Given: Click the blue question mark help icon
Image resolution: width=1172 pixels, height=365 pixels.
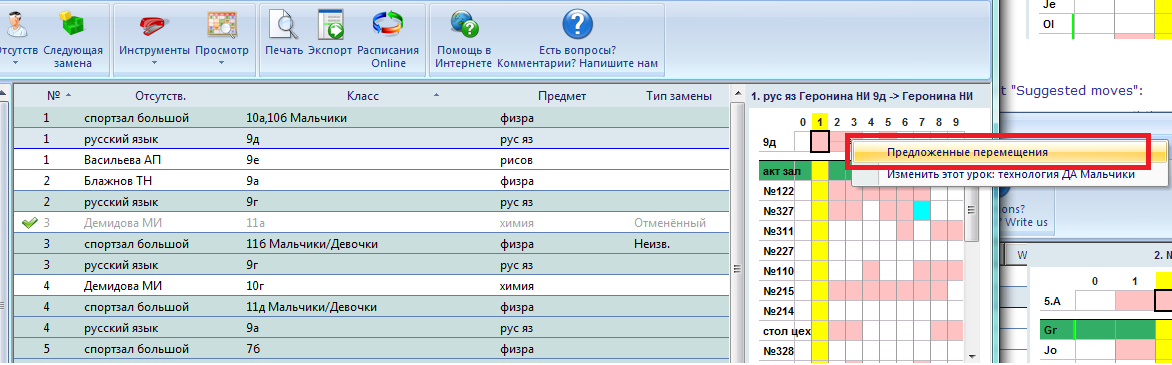Looking at the screenshot, I should [577, 25].
